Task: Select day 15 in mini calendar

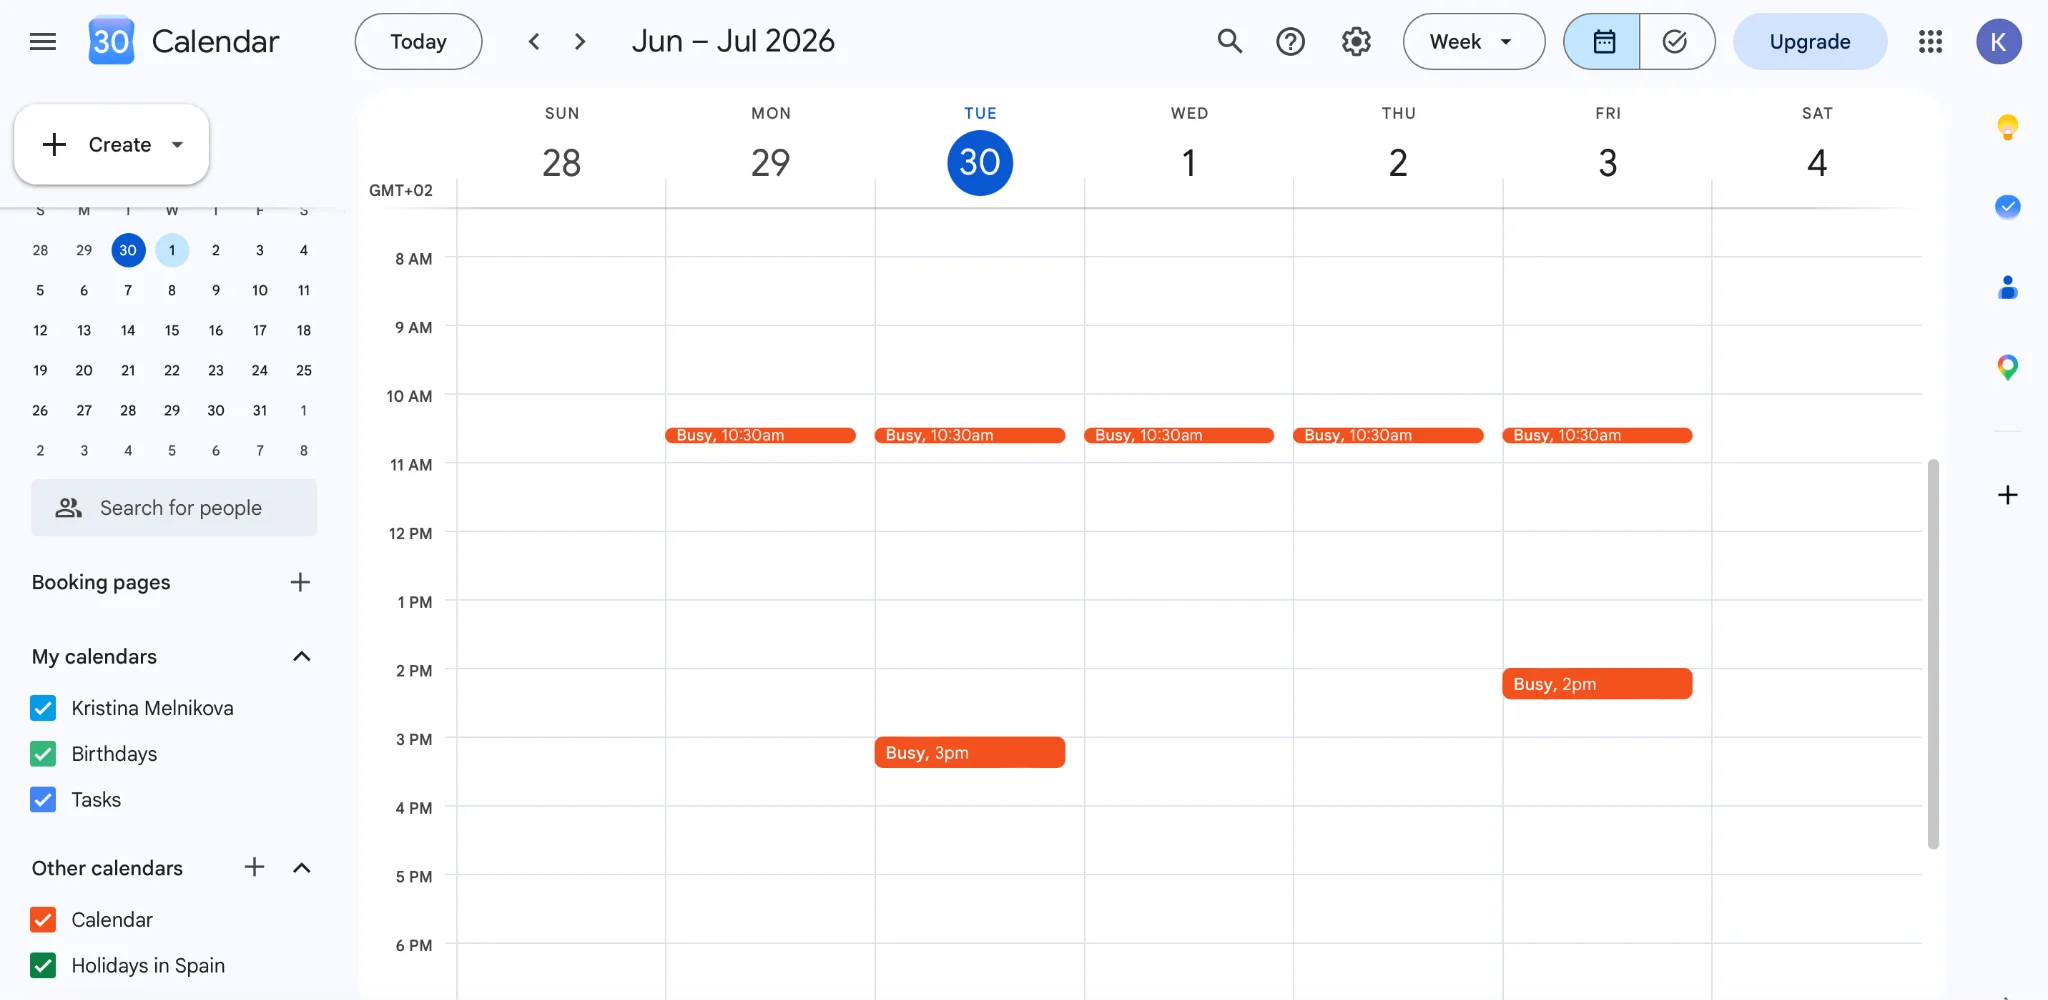Action: point(172,330)
